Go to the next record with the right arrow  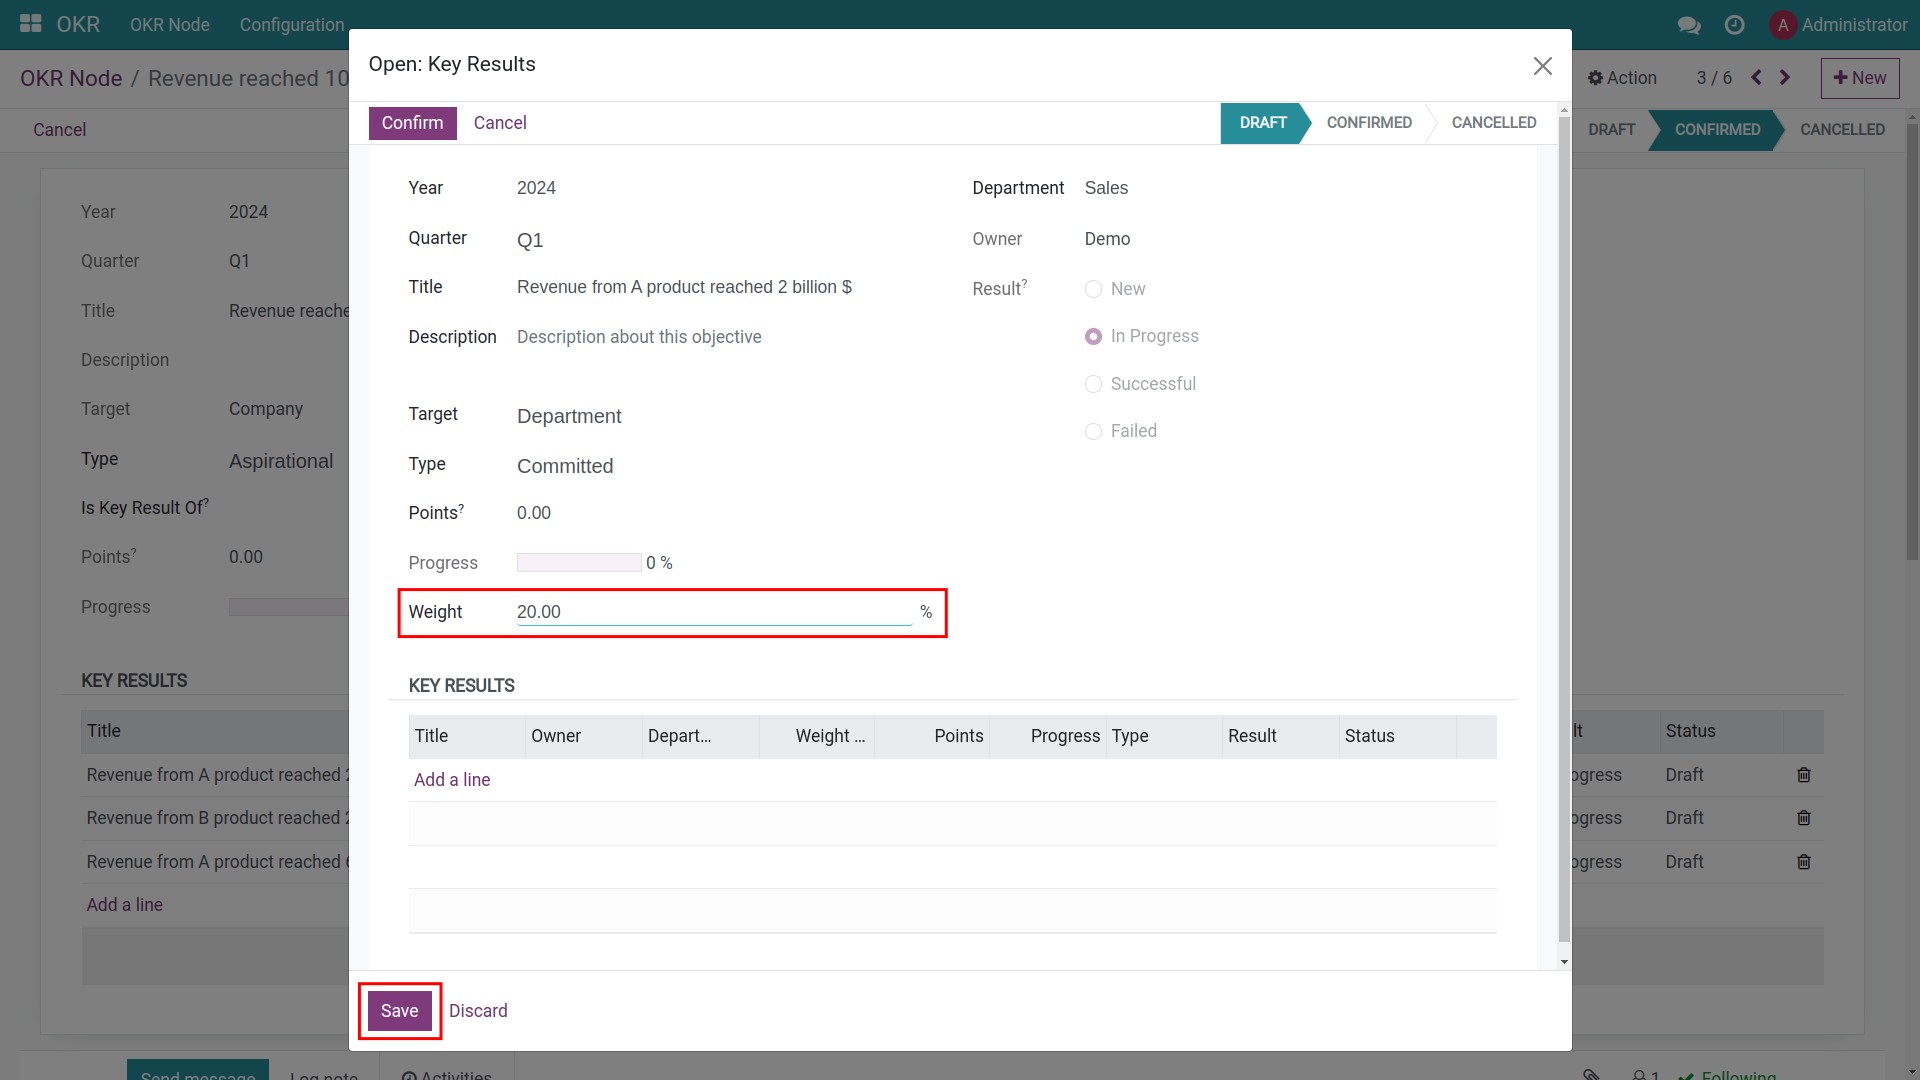pos(1785,77)
